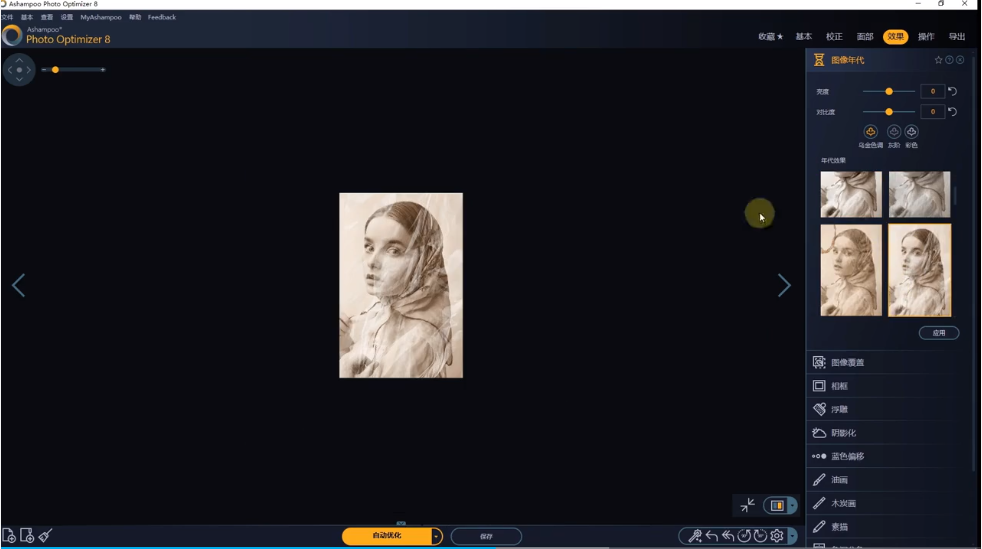The height and width of the screenshot is (549, 982).
Task: Open the gear settings icon in bottom toolbar
Action: point(777,536)
